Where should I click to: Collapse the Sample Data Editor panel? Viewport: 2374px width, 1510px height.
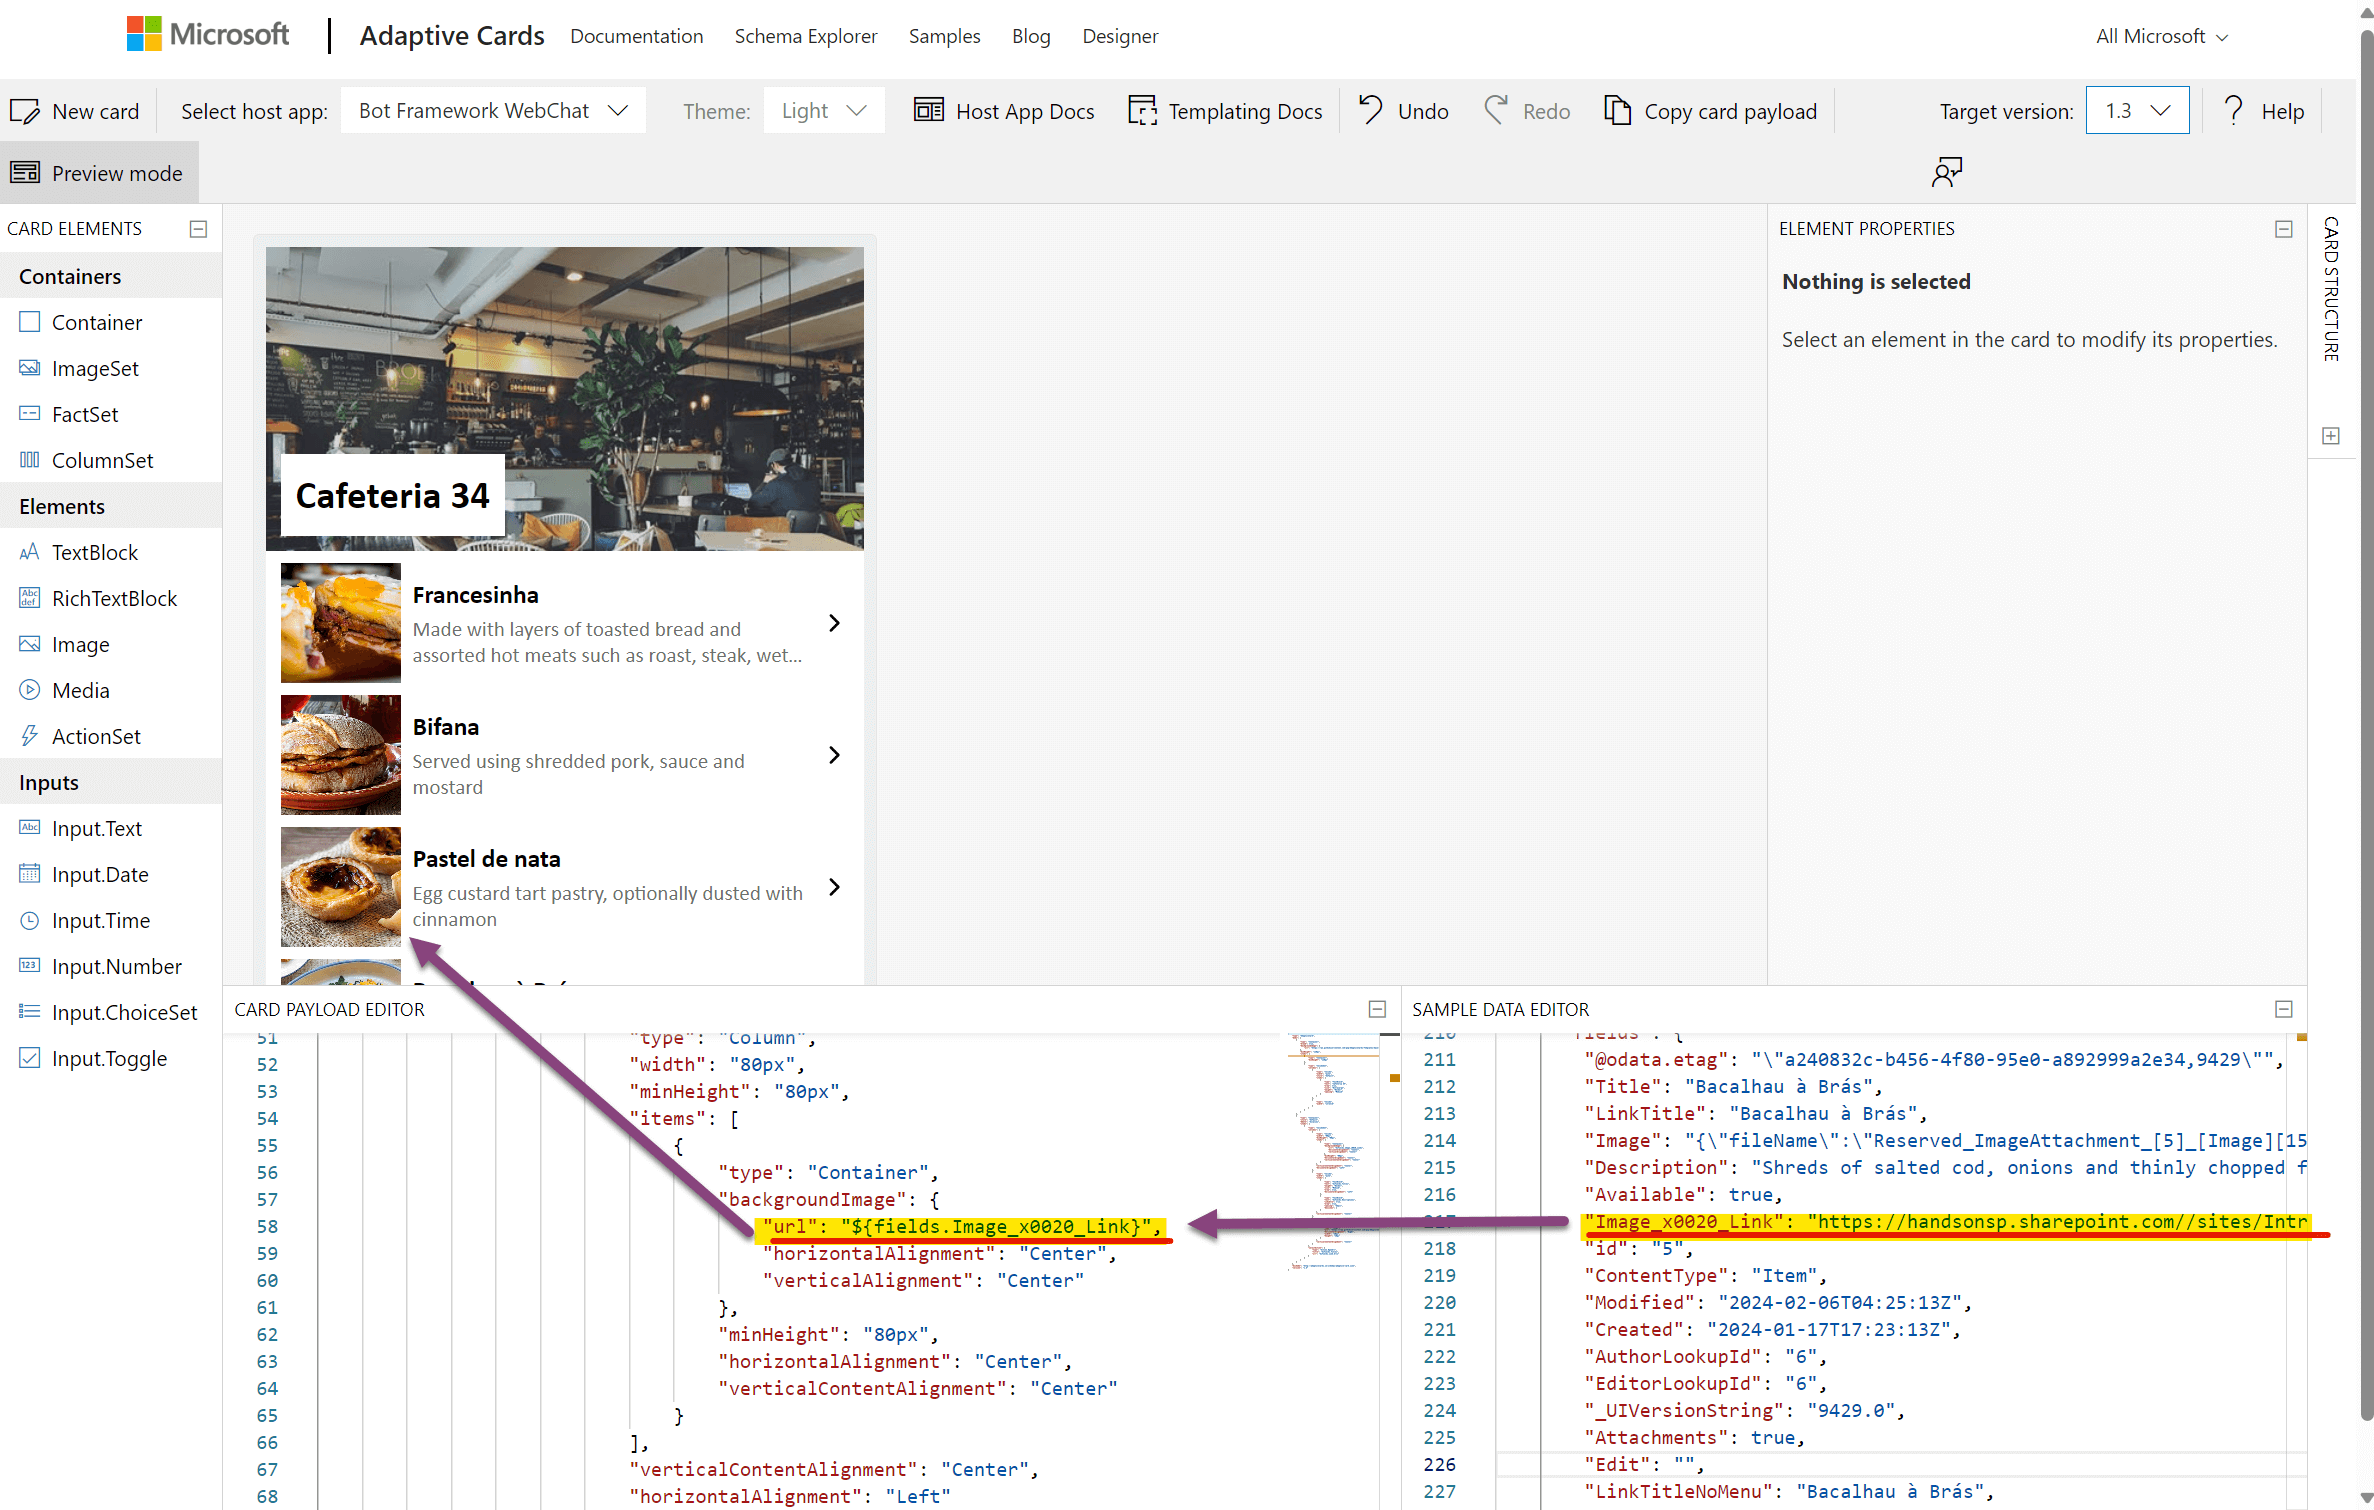coord(2283,1009)
